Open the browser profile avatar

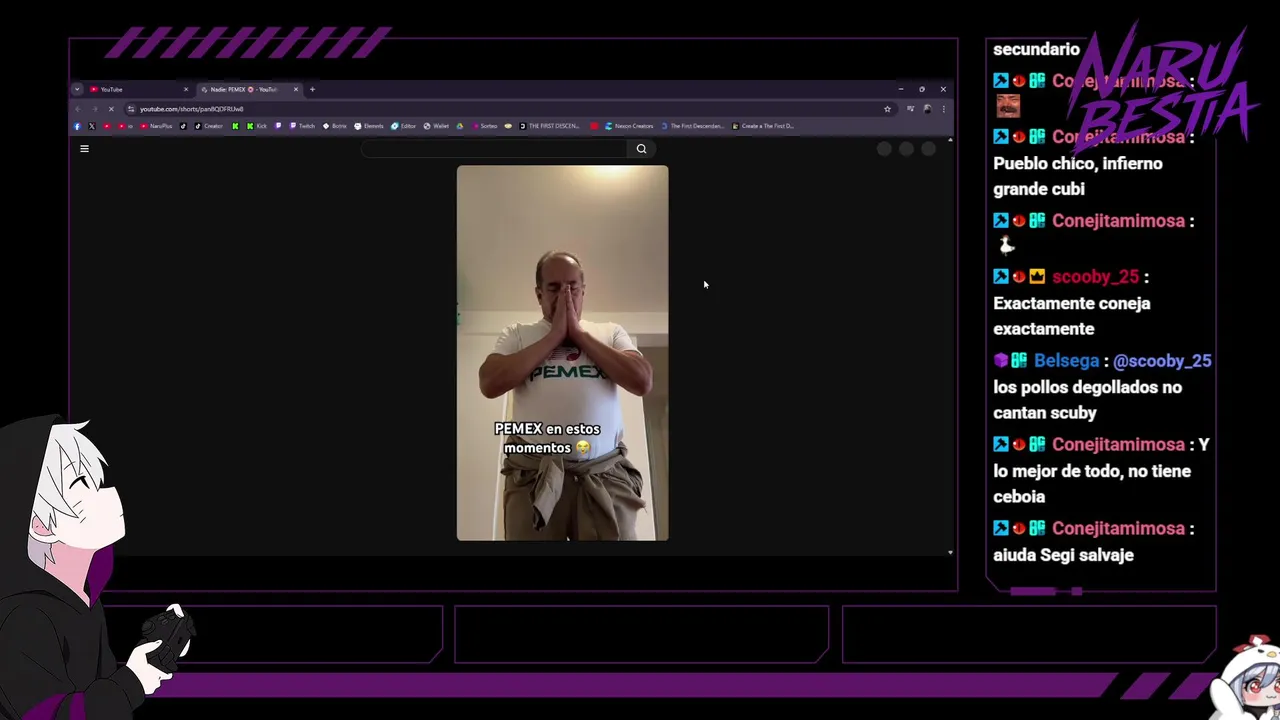(x=927, y=109)
